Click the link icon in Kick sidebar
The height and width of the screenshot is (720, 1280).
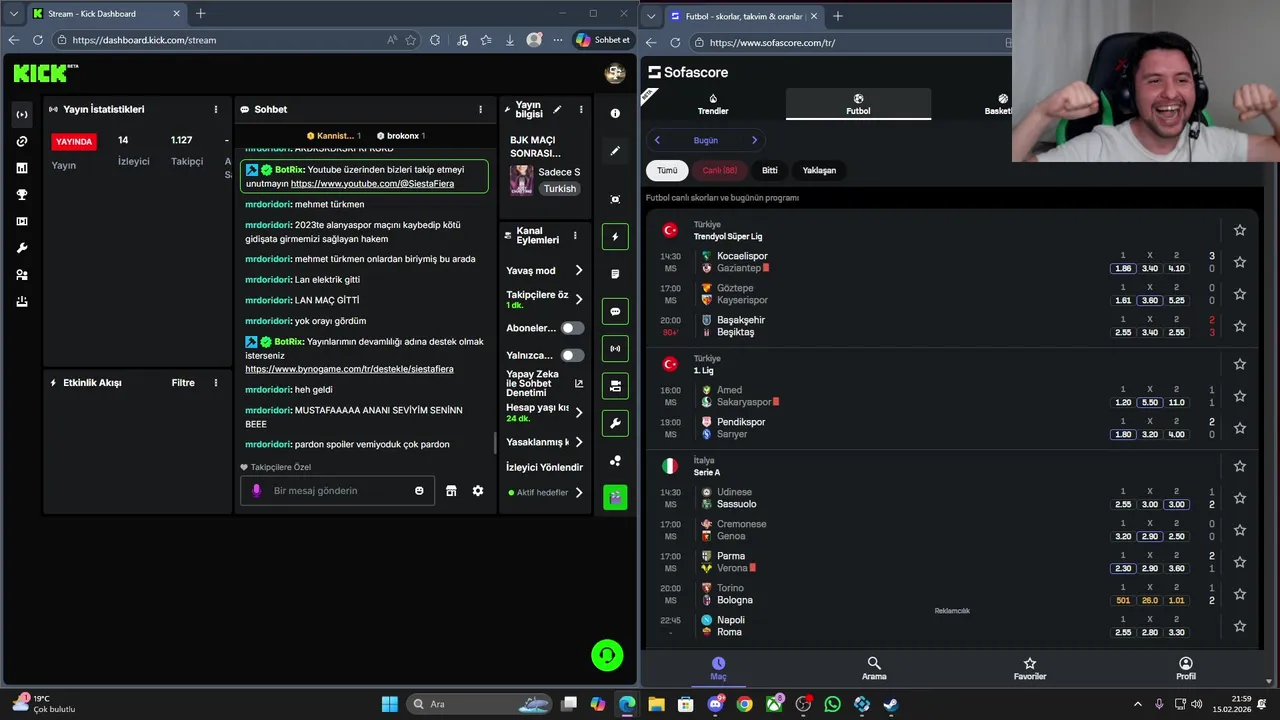click(x=22, y=141)
